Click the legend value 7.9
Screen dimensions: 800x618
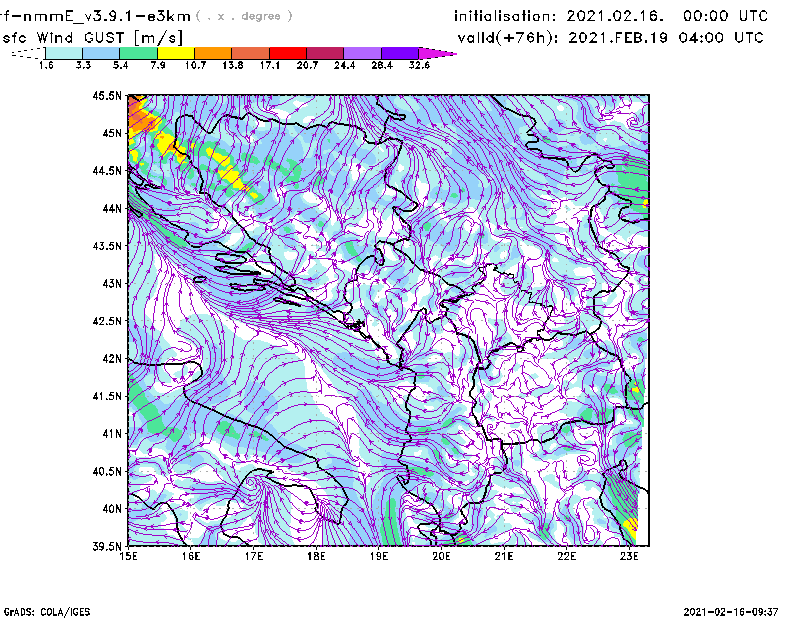pyautogui.click(x=158, y=65)
